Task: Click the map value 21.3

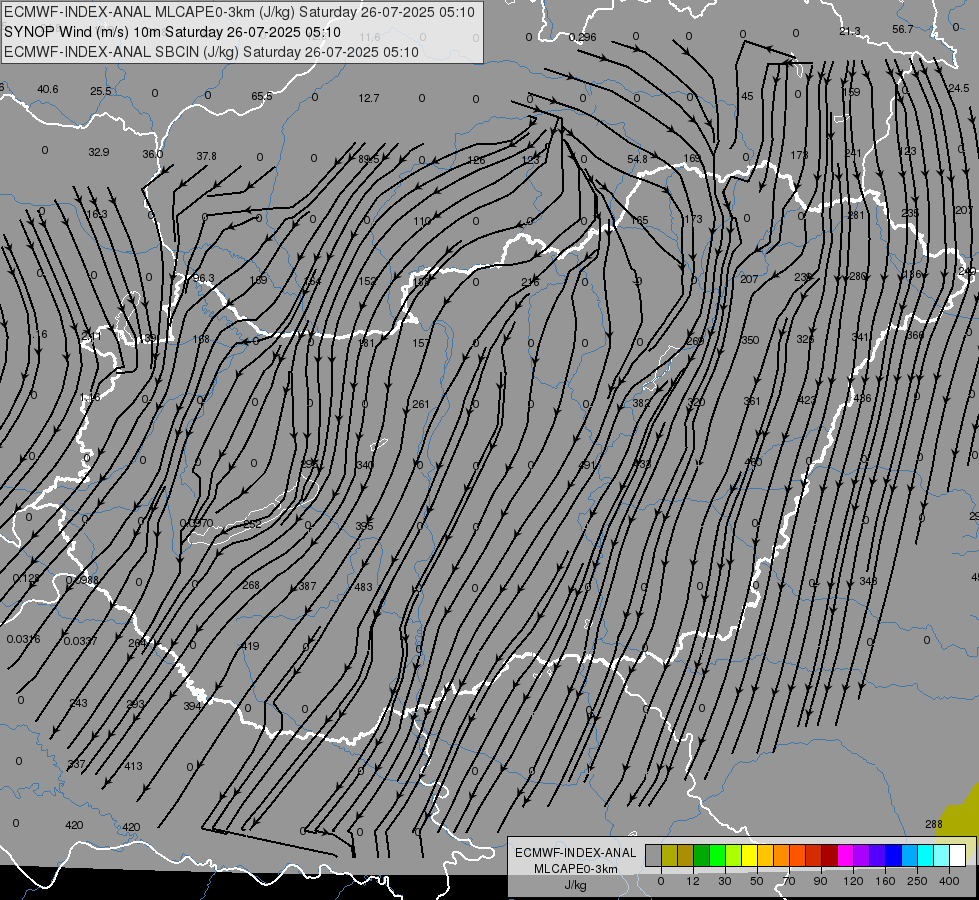Action: pos(850,31)
